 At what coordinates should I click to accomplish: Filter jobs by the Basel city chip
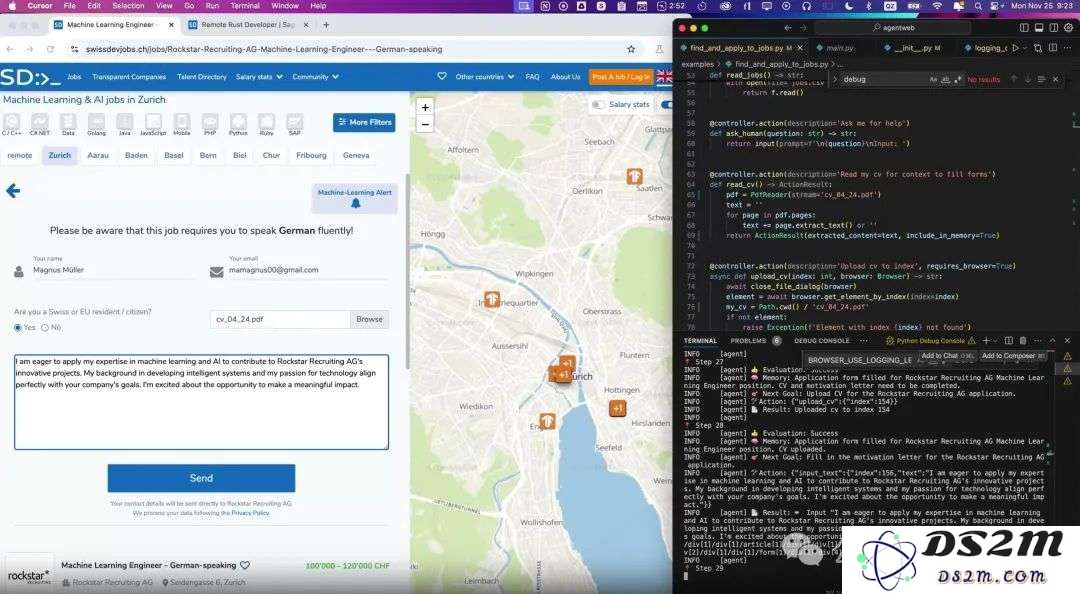point(174,155)
